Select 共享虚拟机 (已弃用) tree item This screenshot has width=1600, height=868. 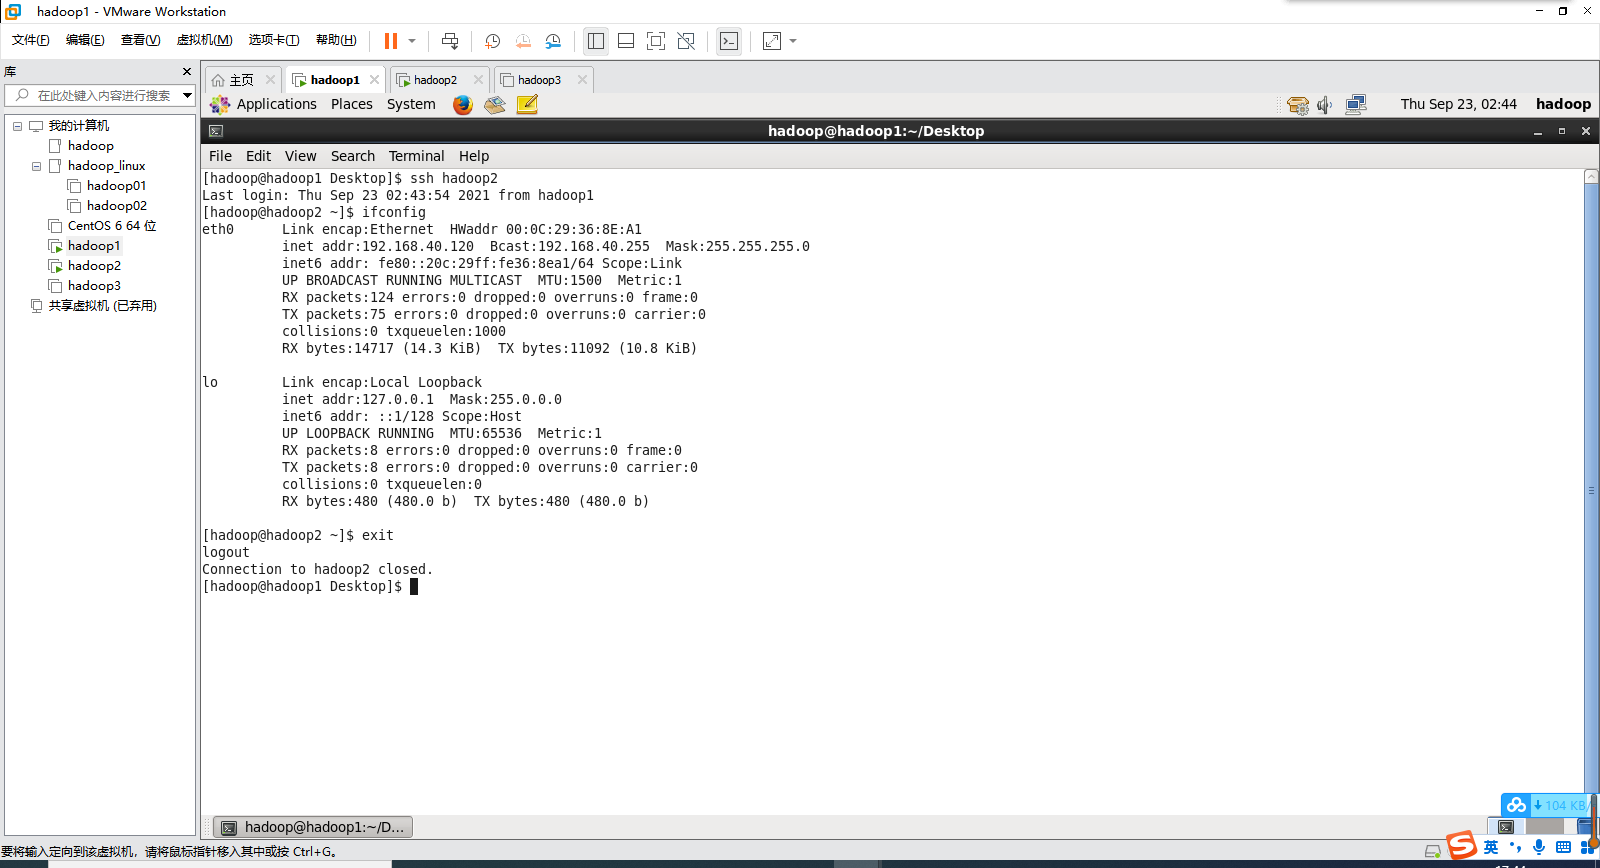click(102, 306)
